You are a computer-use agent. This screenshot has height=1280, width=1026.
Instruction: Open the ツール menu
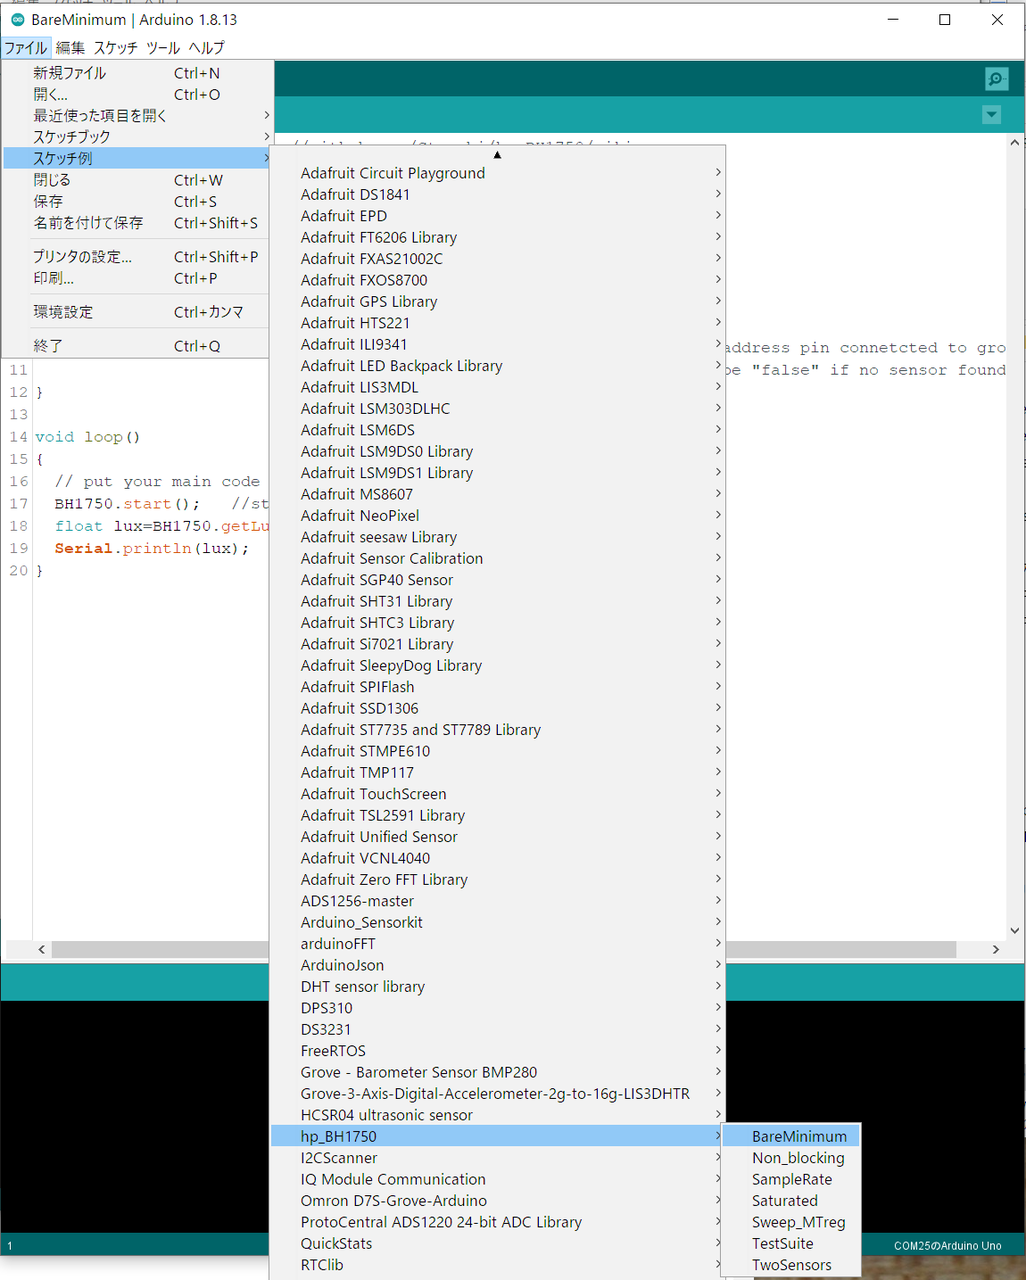163,47
